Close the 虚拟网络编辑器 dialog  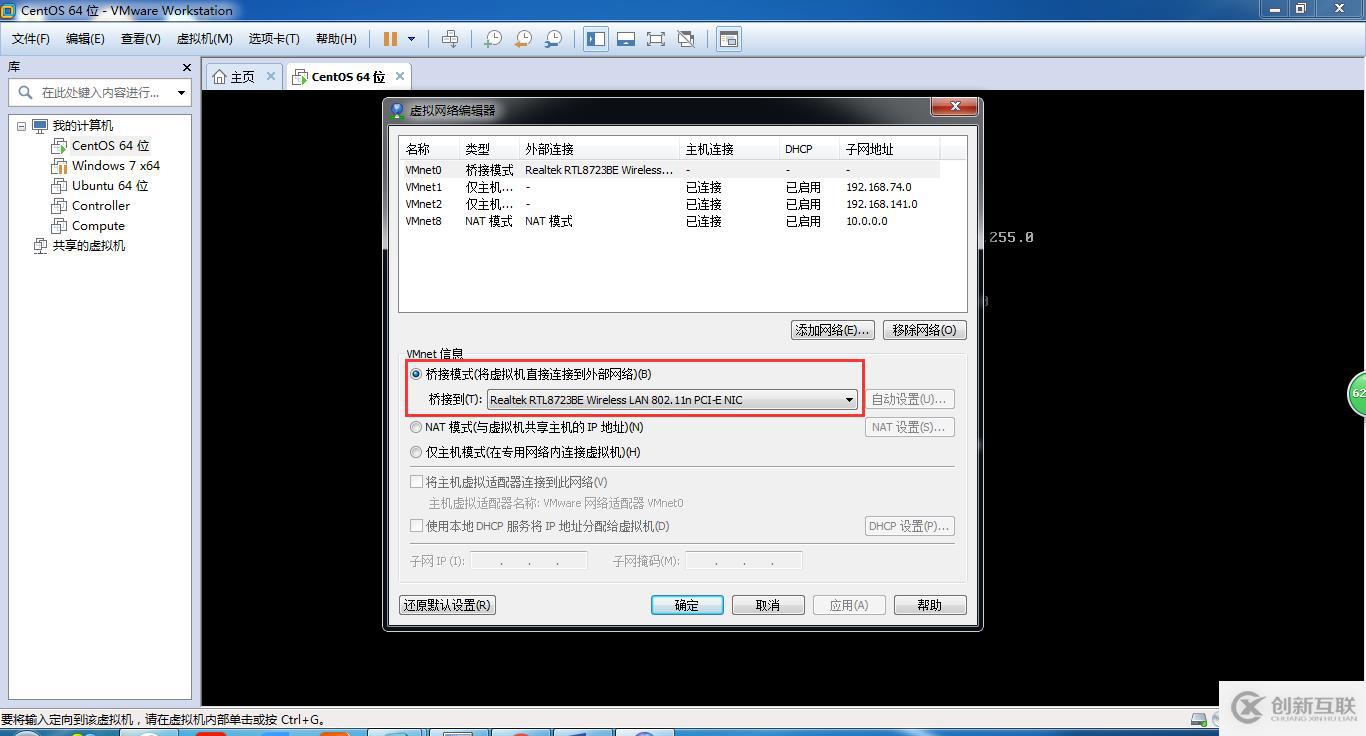[x=955, y=106]
